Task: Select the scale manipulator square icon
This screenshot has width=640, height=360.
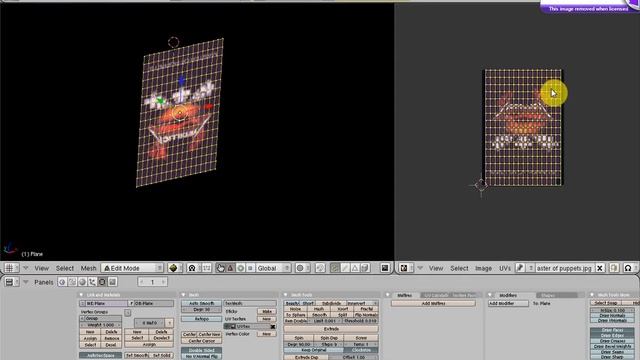Action: (250, 268)
